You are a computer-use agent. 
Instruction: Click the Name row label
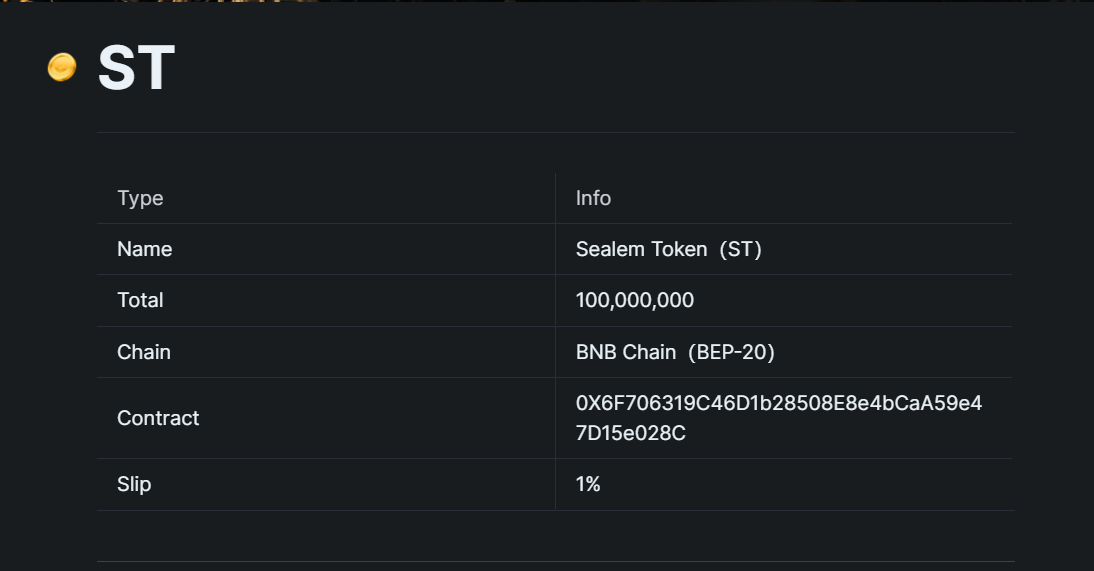(144, 249)
